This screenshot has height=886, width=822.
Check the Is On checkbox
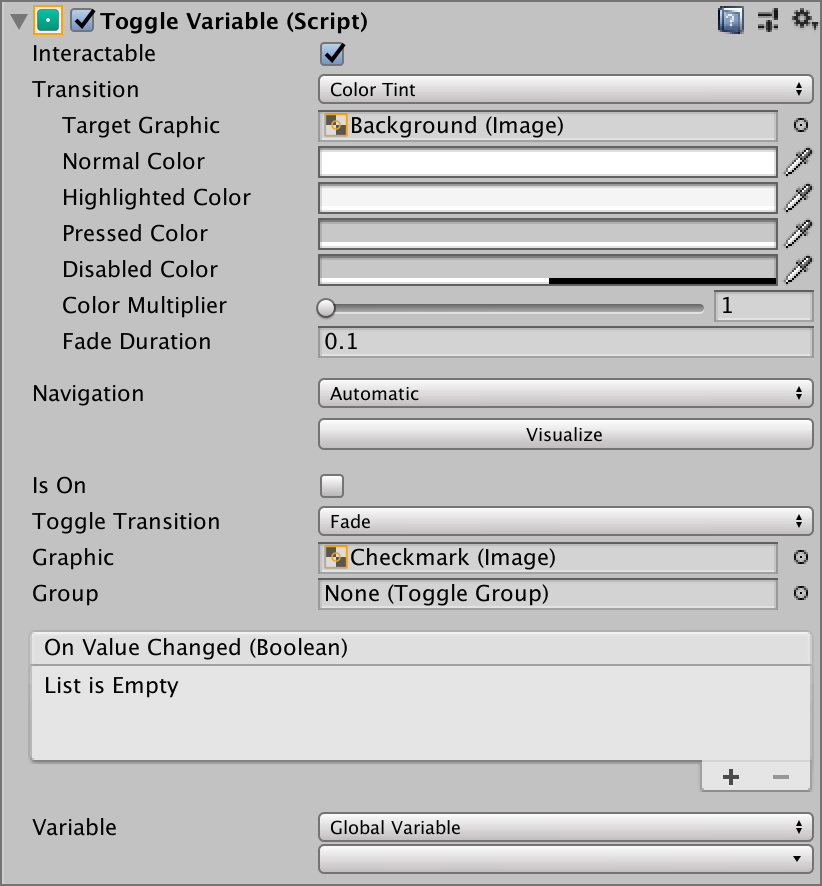332,486
